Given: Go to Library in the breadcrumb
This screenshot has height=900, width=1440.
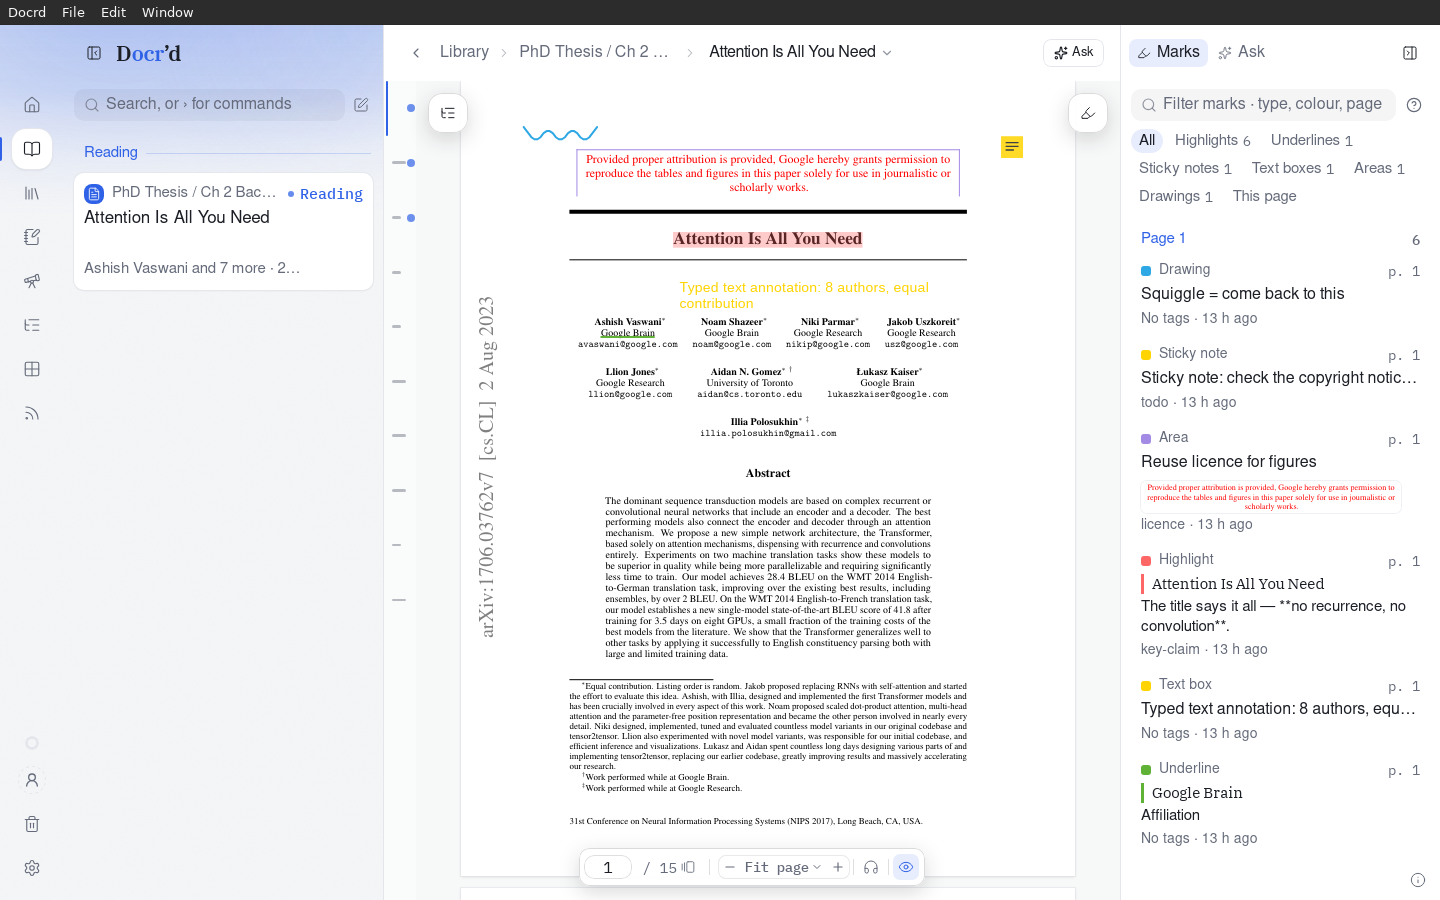Looking at the screenshot, I should (464, 52).
